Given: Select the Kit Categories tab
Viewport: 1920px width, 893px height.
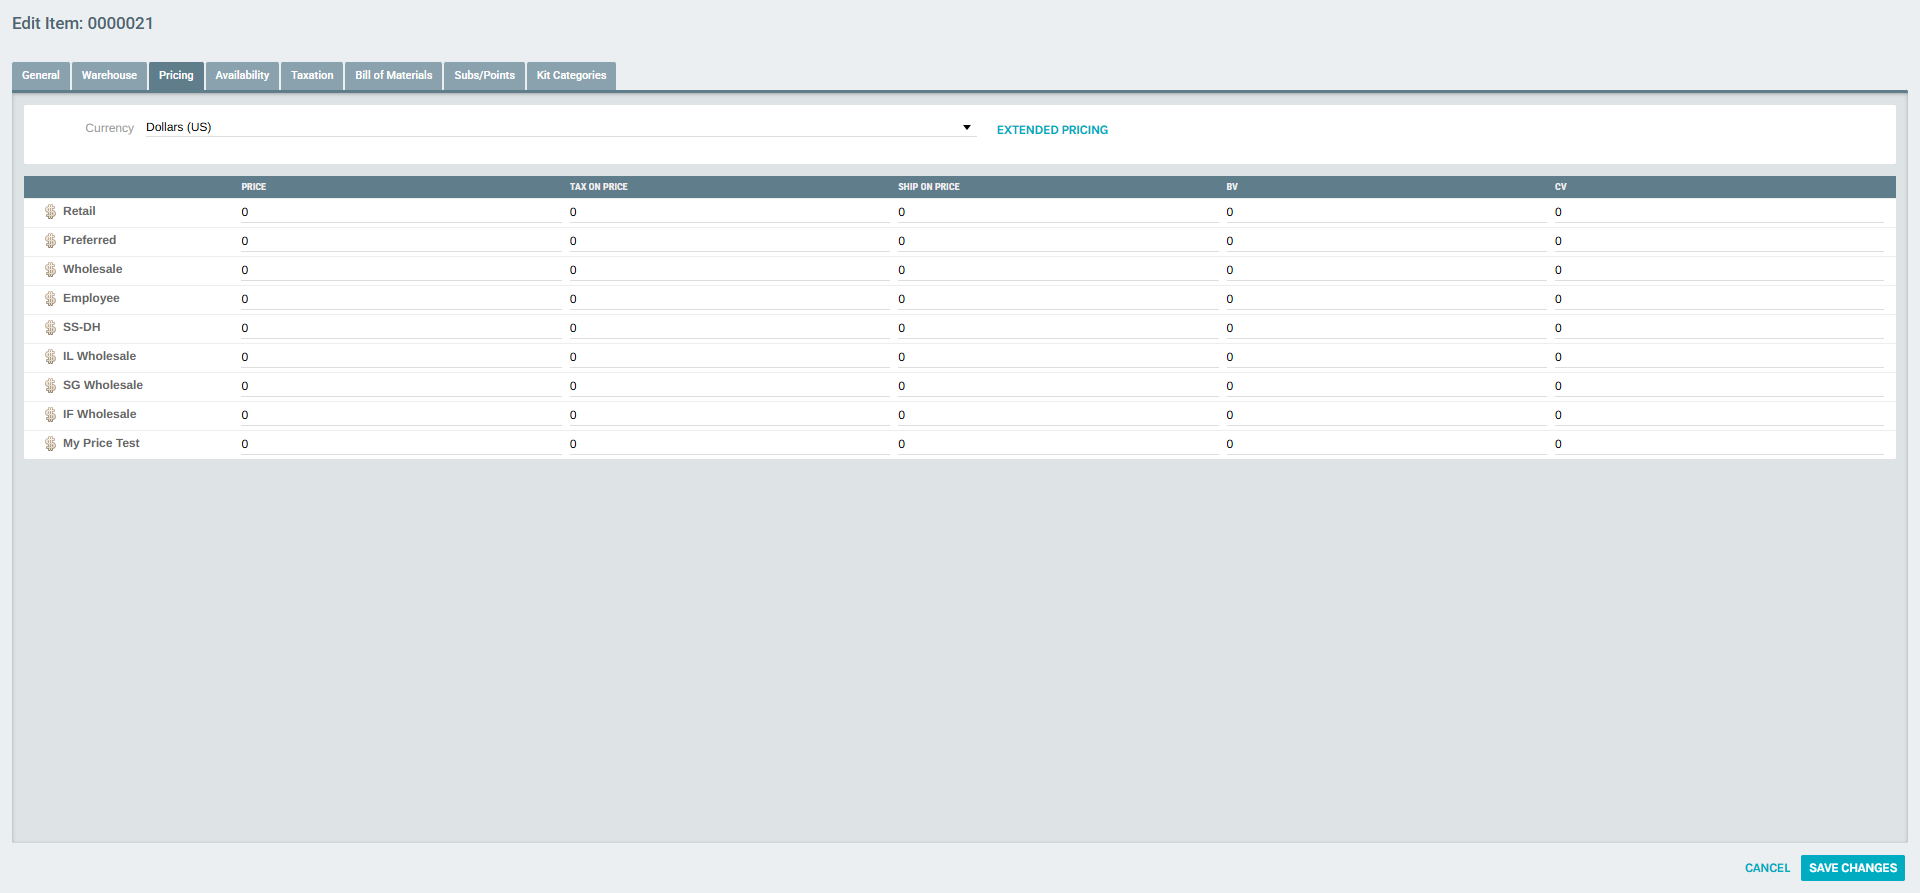Looking at the screenshot, I should point(571,76).
